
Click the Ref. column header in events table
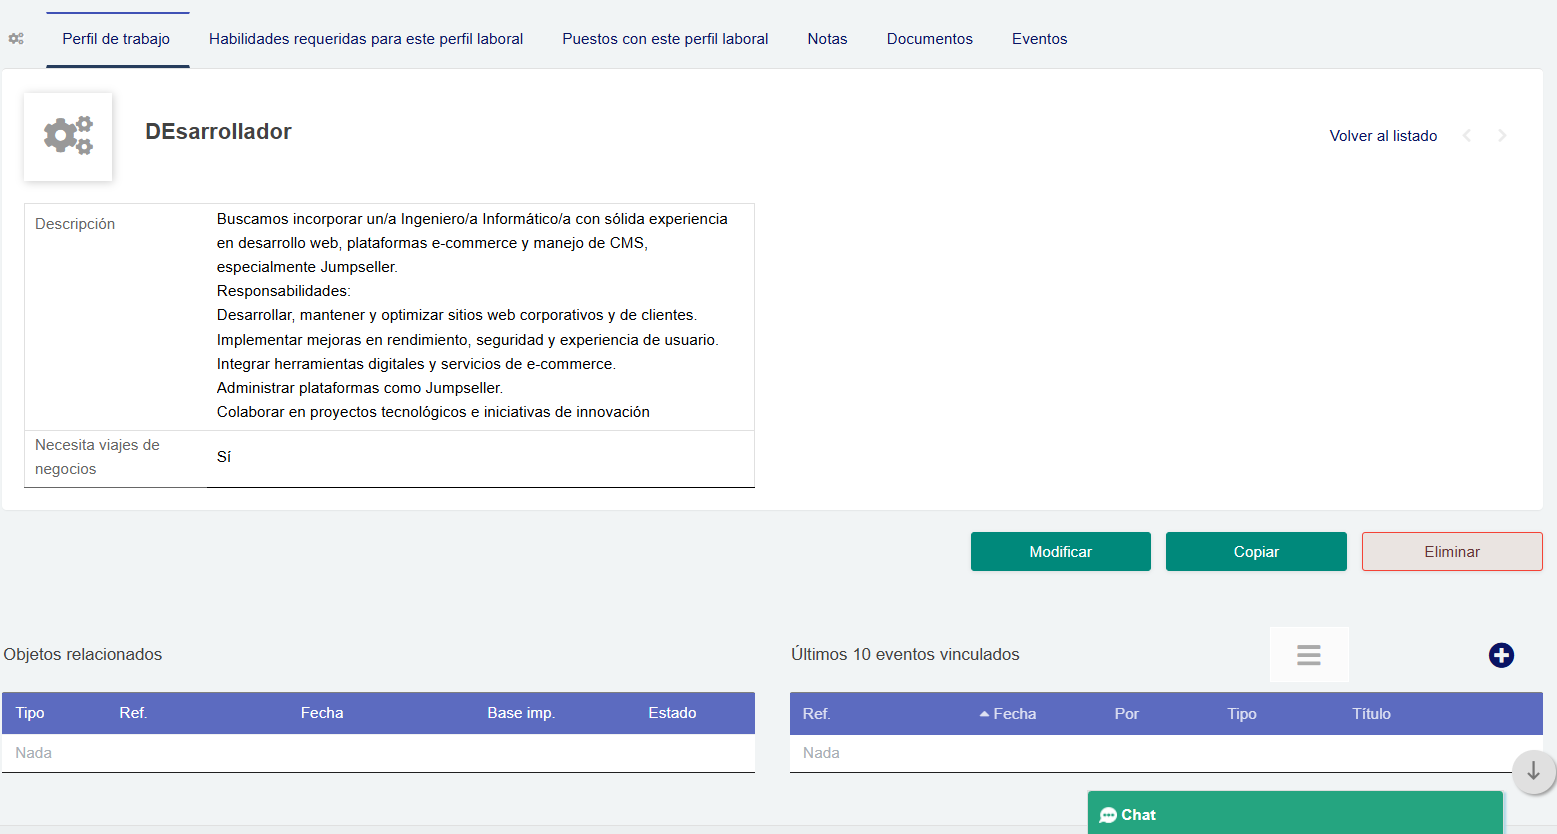click(x=815, y=713)
